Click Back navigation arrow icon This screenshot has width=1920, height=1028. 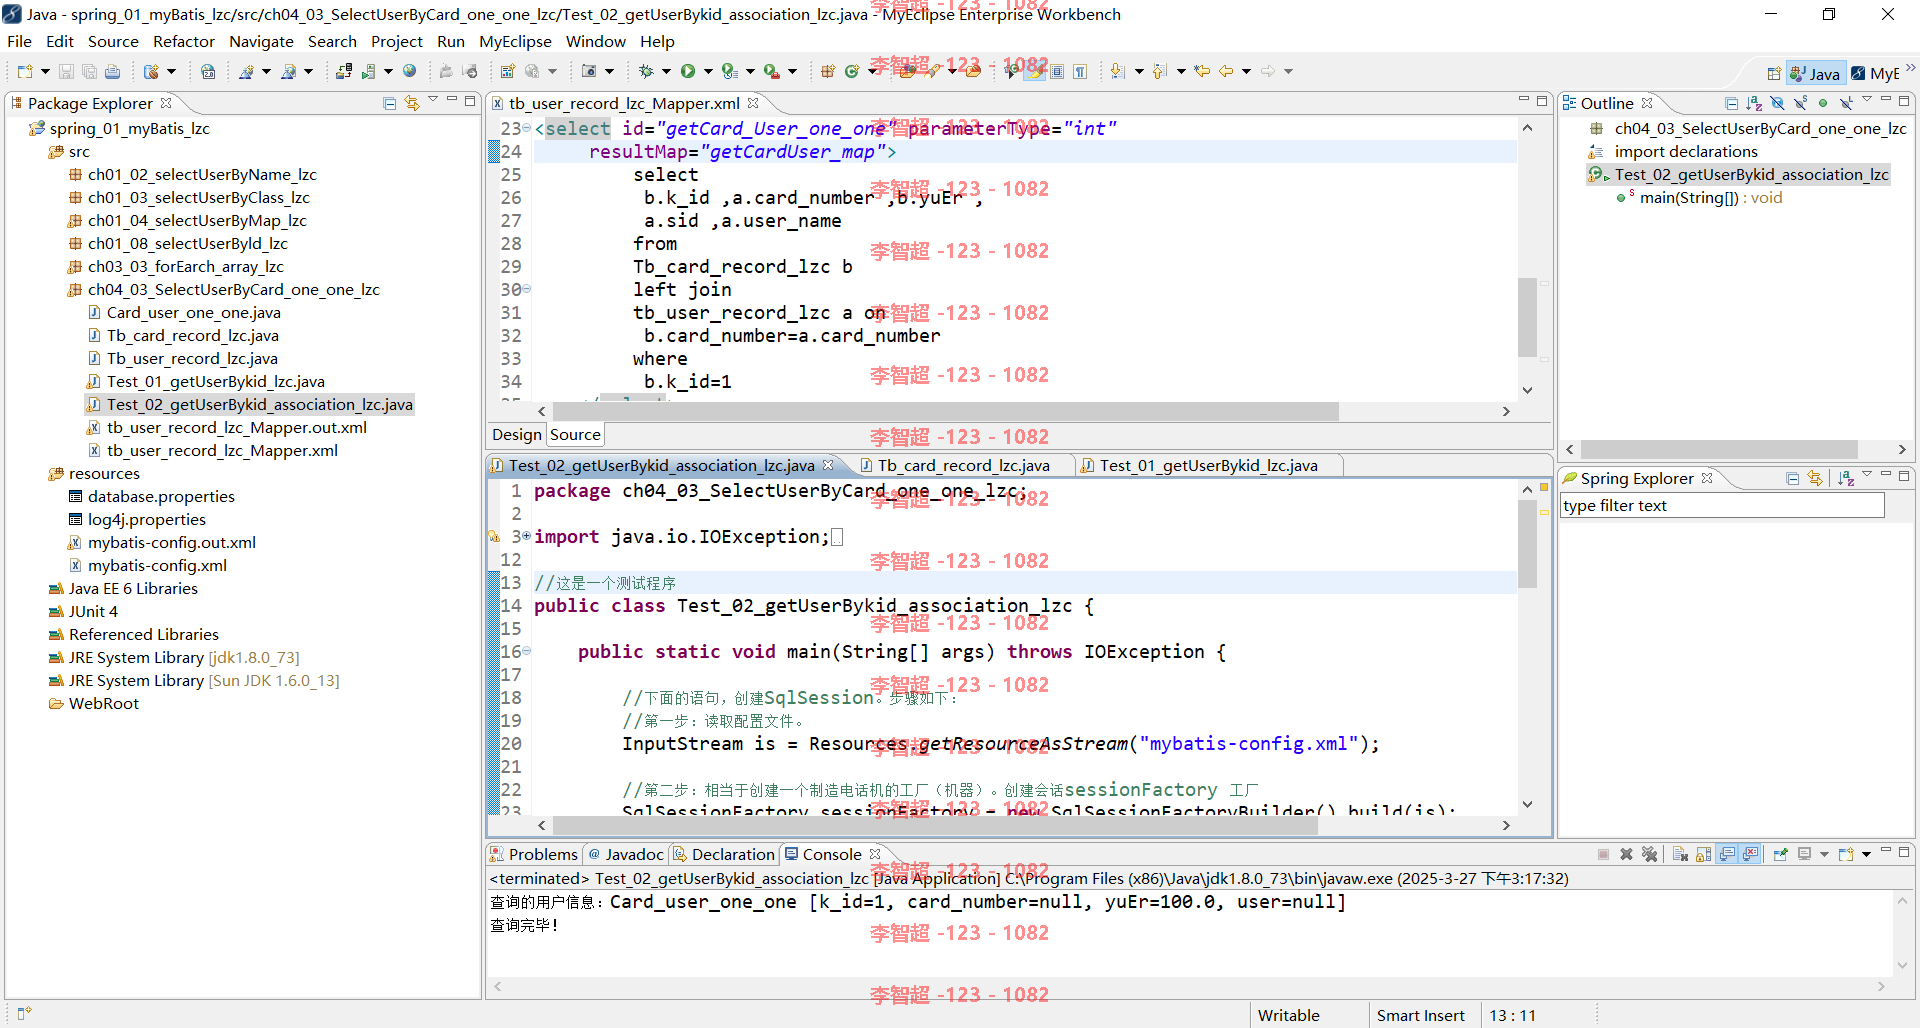click(1226, 71)
